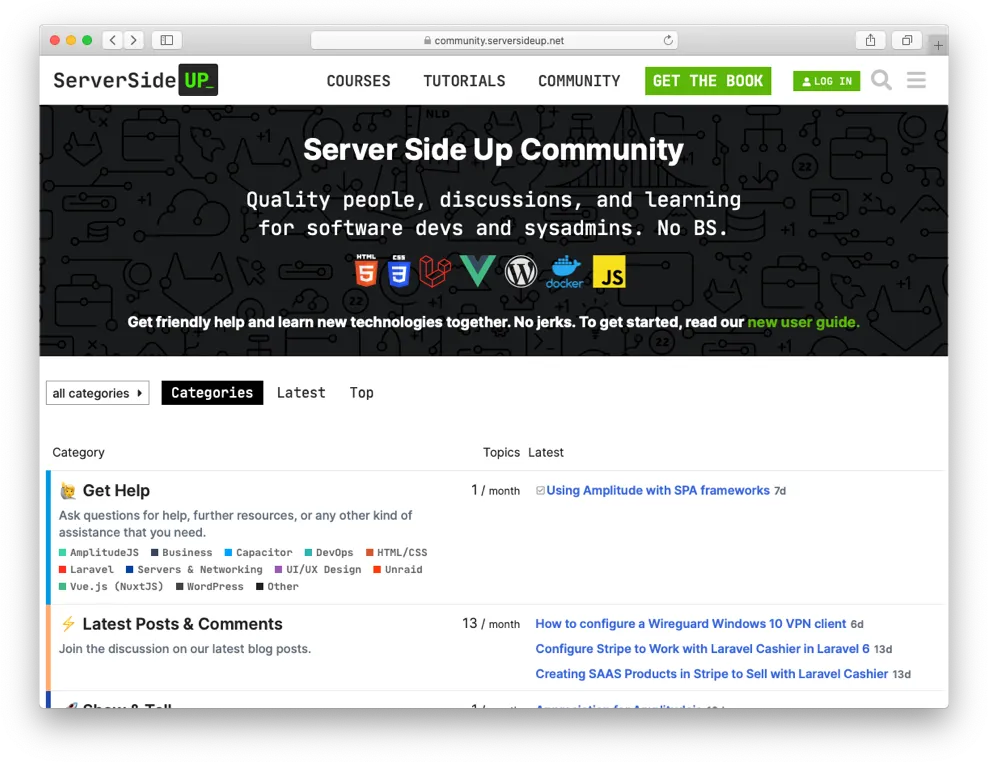Open site search with the magnifier icon
The height and width of the screenshot is (762, 988).
pyautogui.click(x=881, y=80)
